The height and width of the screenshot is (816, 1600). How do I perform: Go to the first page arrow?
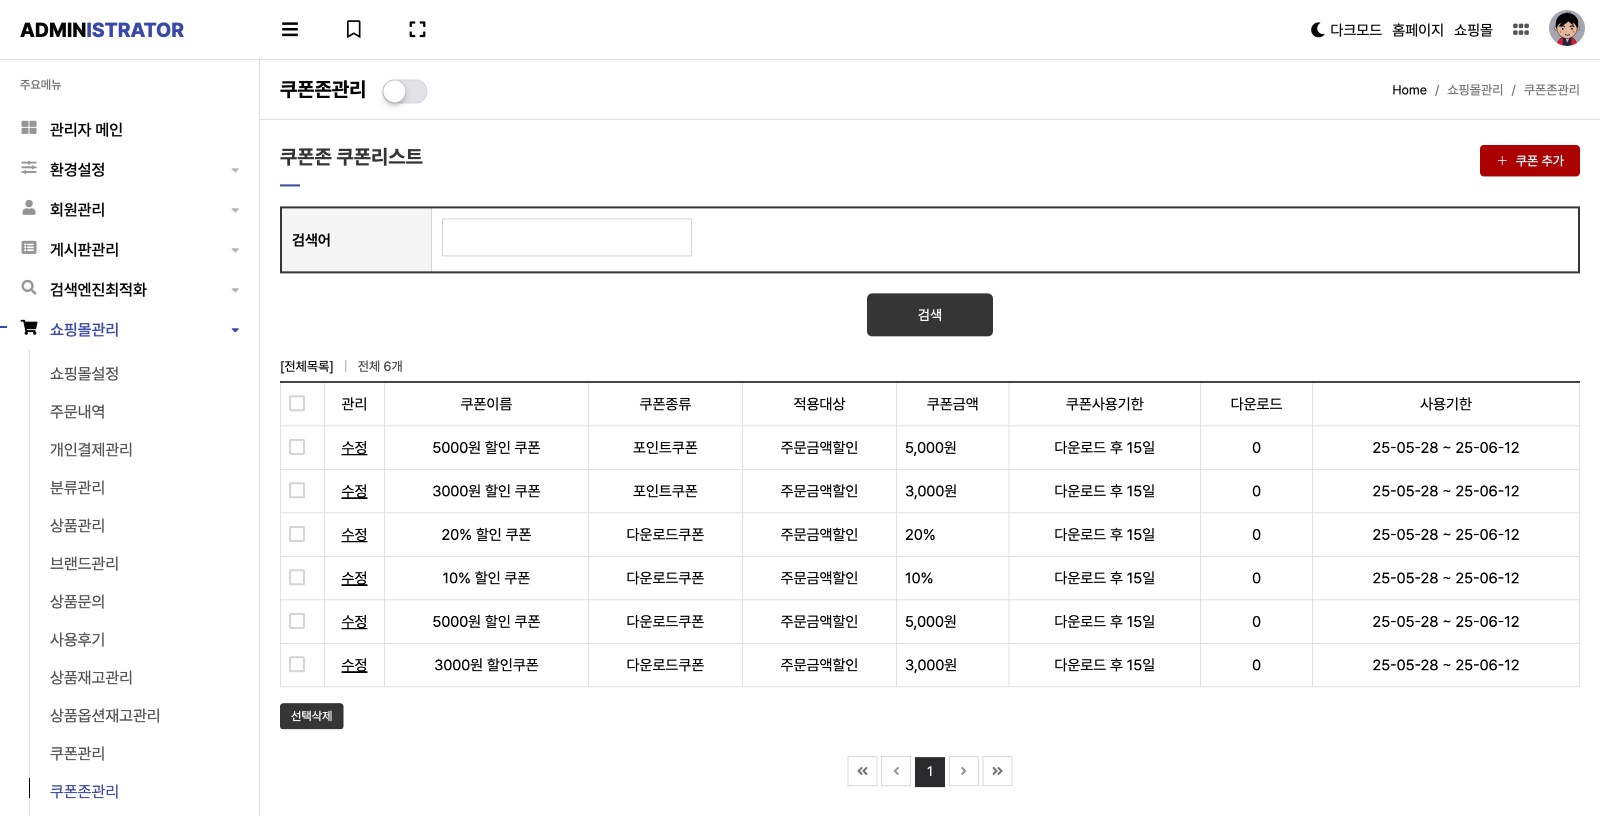point(862,771)
